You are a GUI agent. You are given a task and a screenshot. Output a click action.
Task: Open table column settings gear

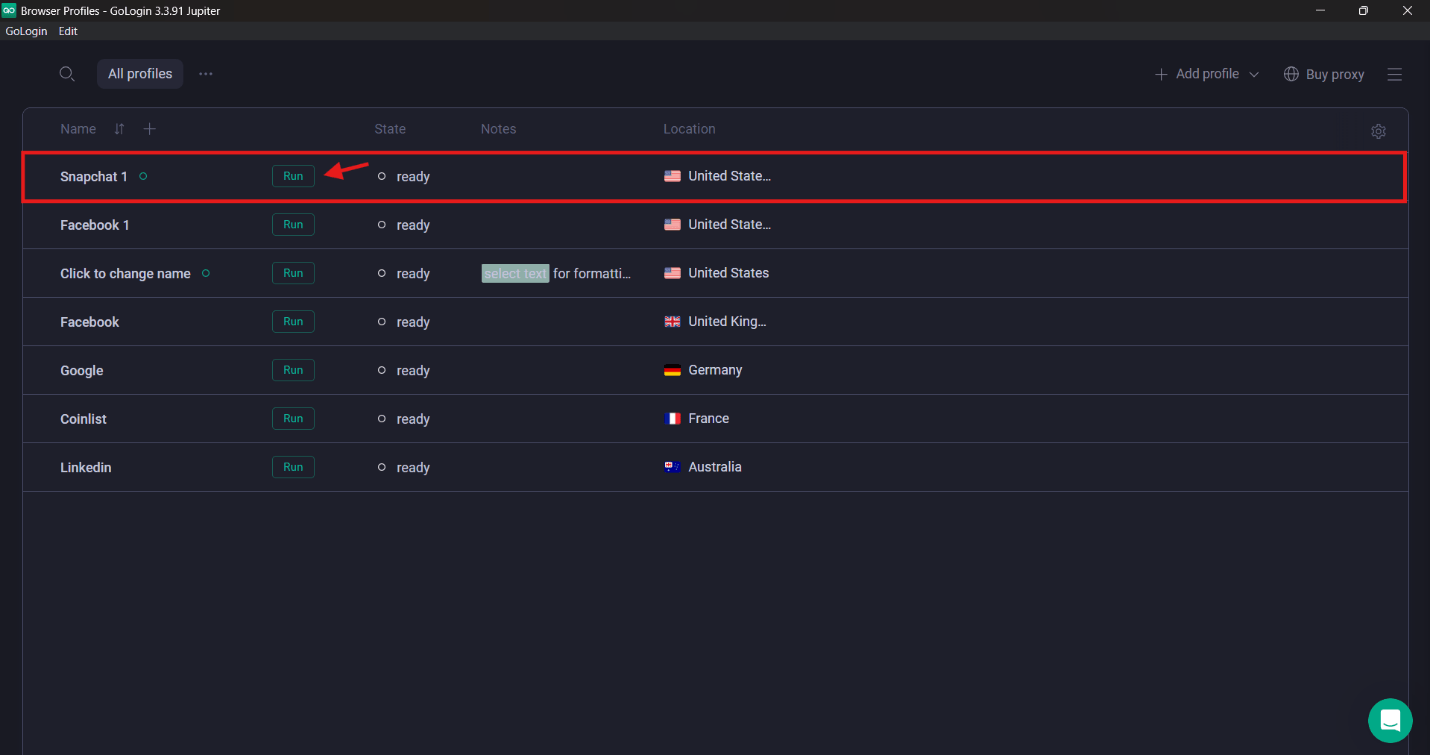[1378, 131]
